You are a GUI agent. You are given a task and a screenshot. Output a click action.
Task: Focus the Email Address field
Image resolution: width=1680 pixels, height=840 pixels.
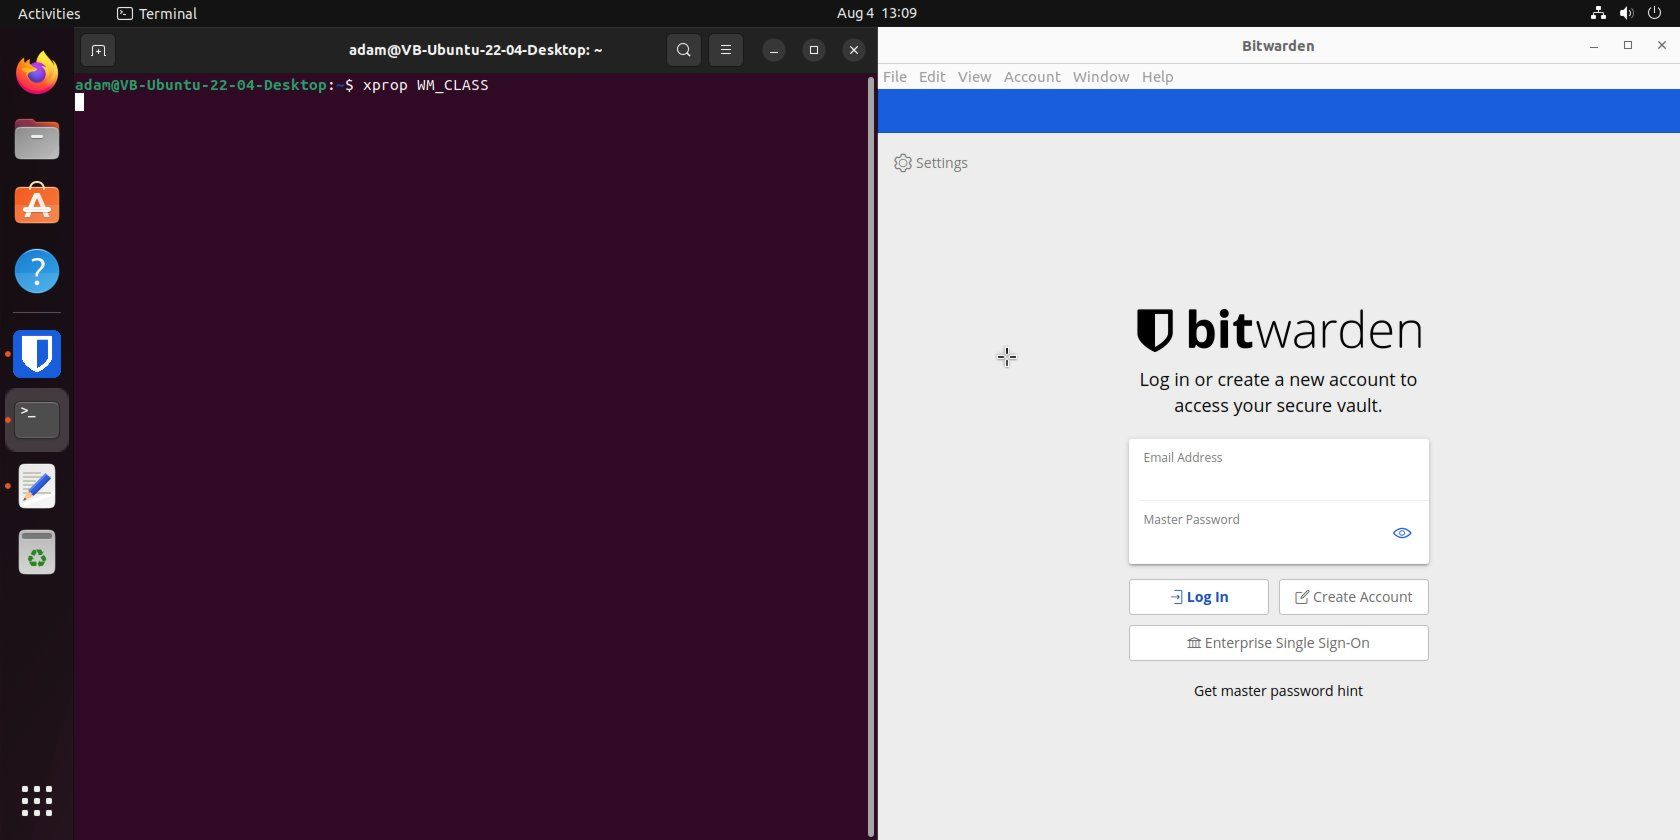1279,469
